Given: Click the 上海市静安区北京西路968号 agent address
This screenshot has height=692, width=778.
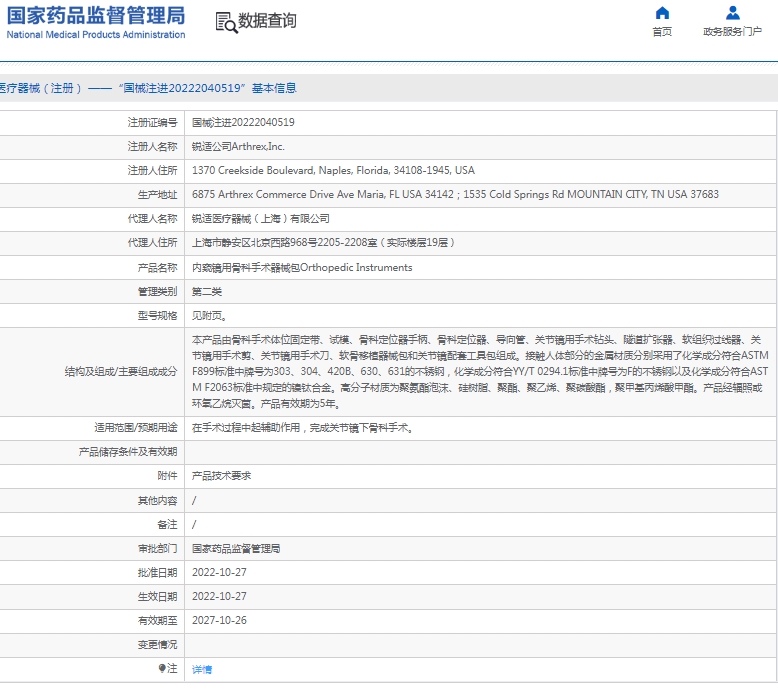Looking at the screenshot, I should (323, 243).
